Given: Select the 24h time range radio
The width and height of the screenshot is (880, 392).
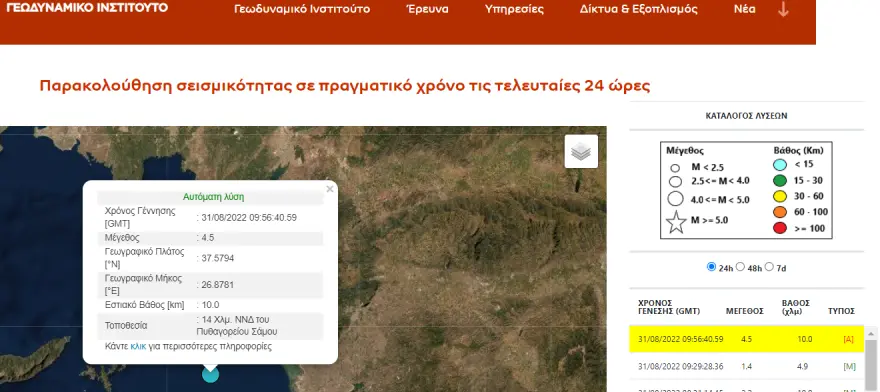Looking at the screenshot, I should coord(712,267).
